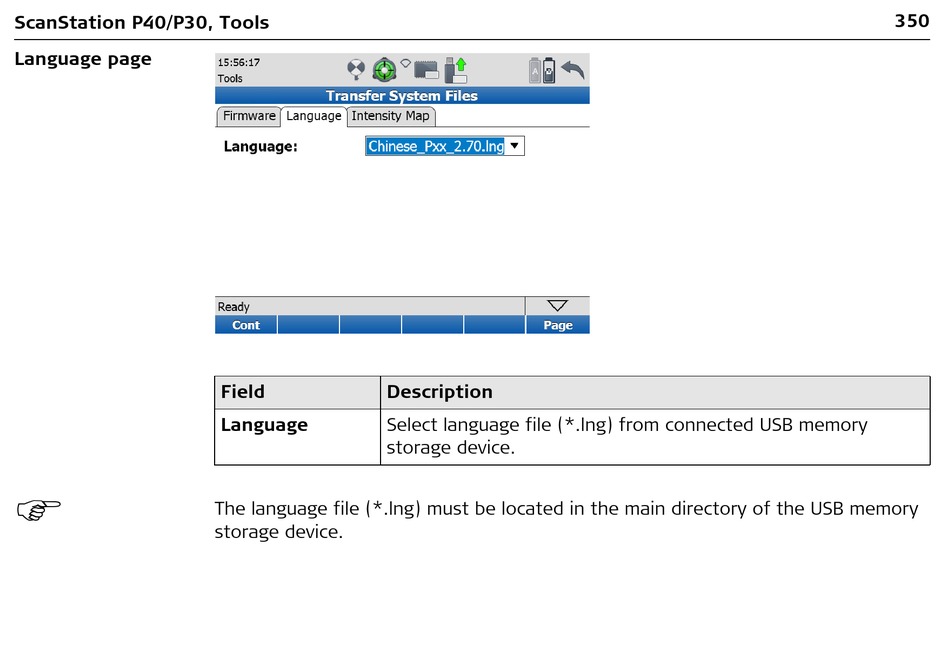Click the note about the main directory
The image size is (950, 648).
tap(566, 520)
